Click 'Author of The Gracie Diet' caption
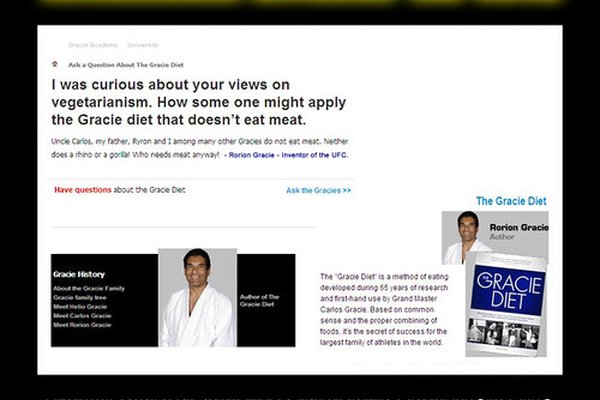The height and width of the screenshot is (400, 600). (x=259, y=300)
